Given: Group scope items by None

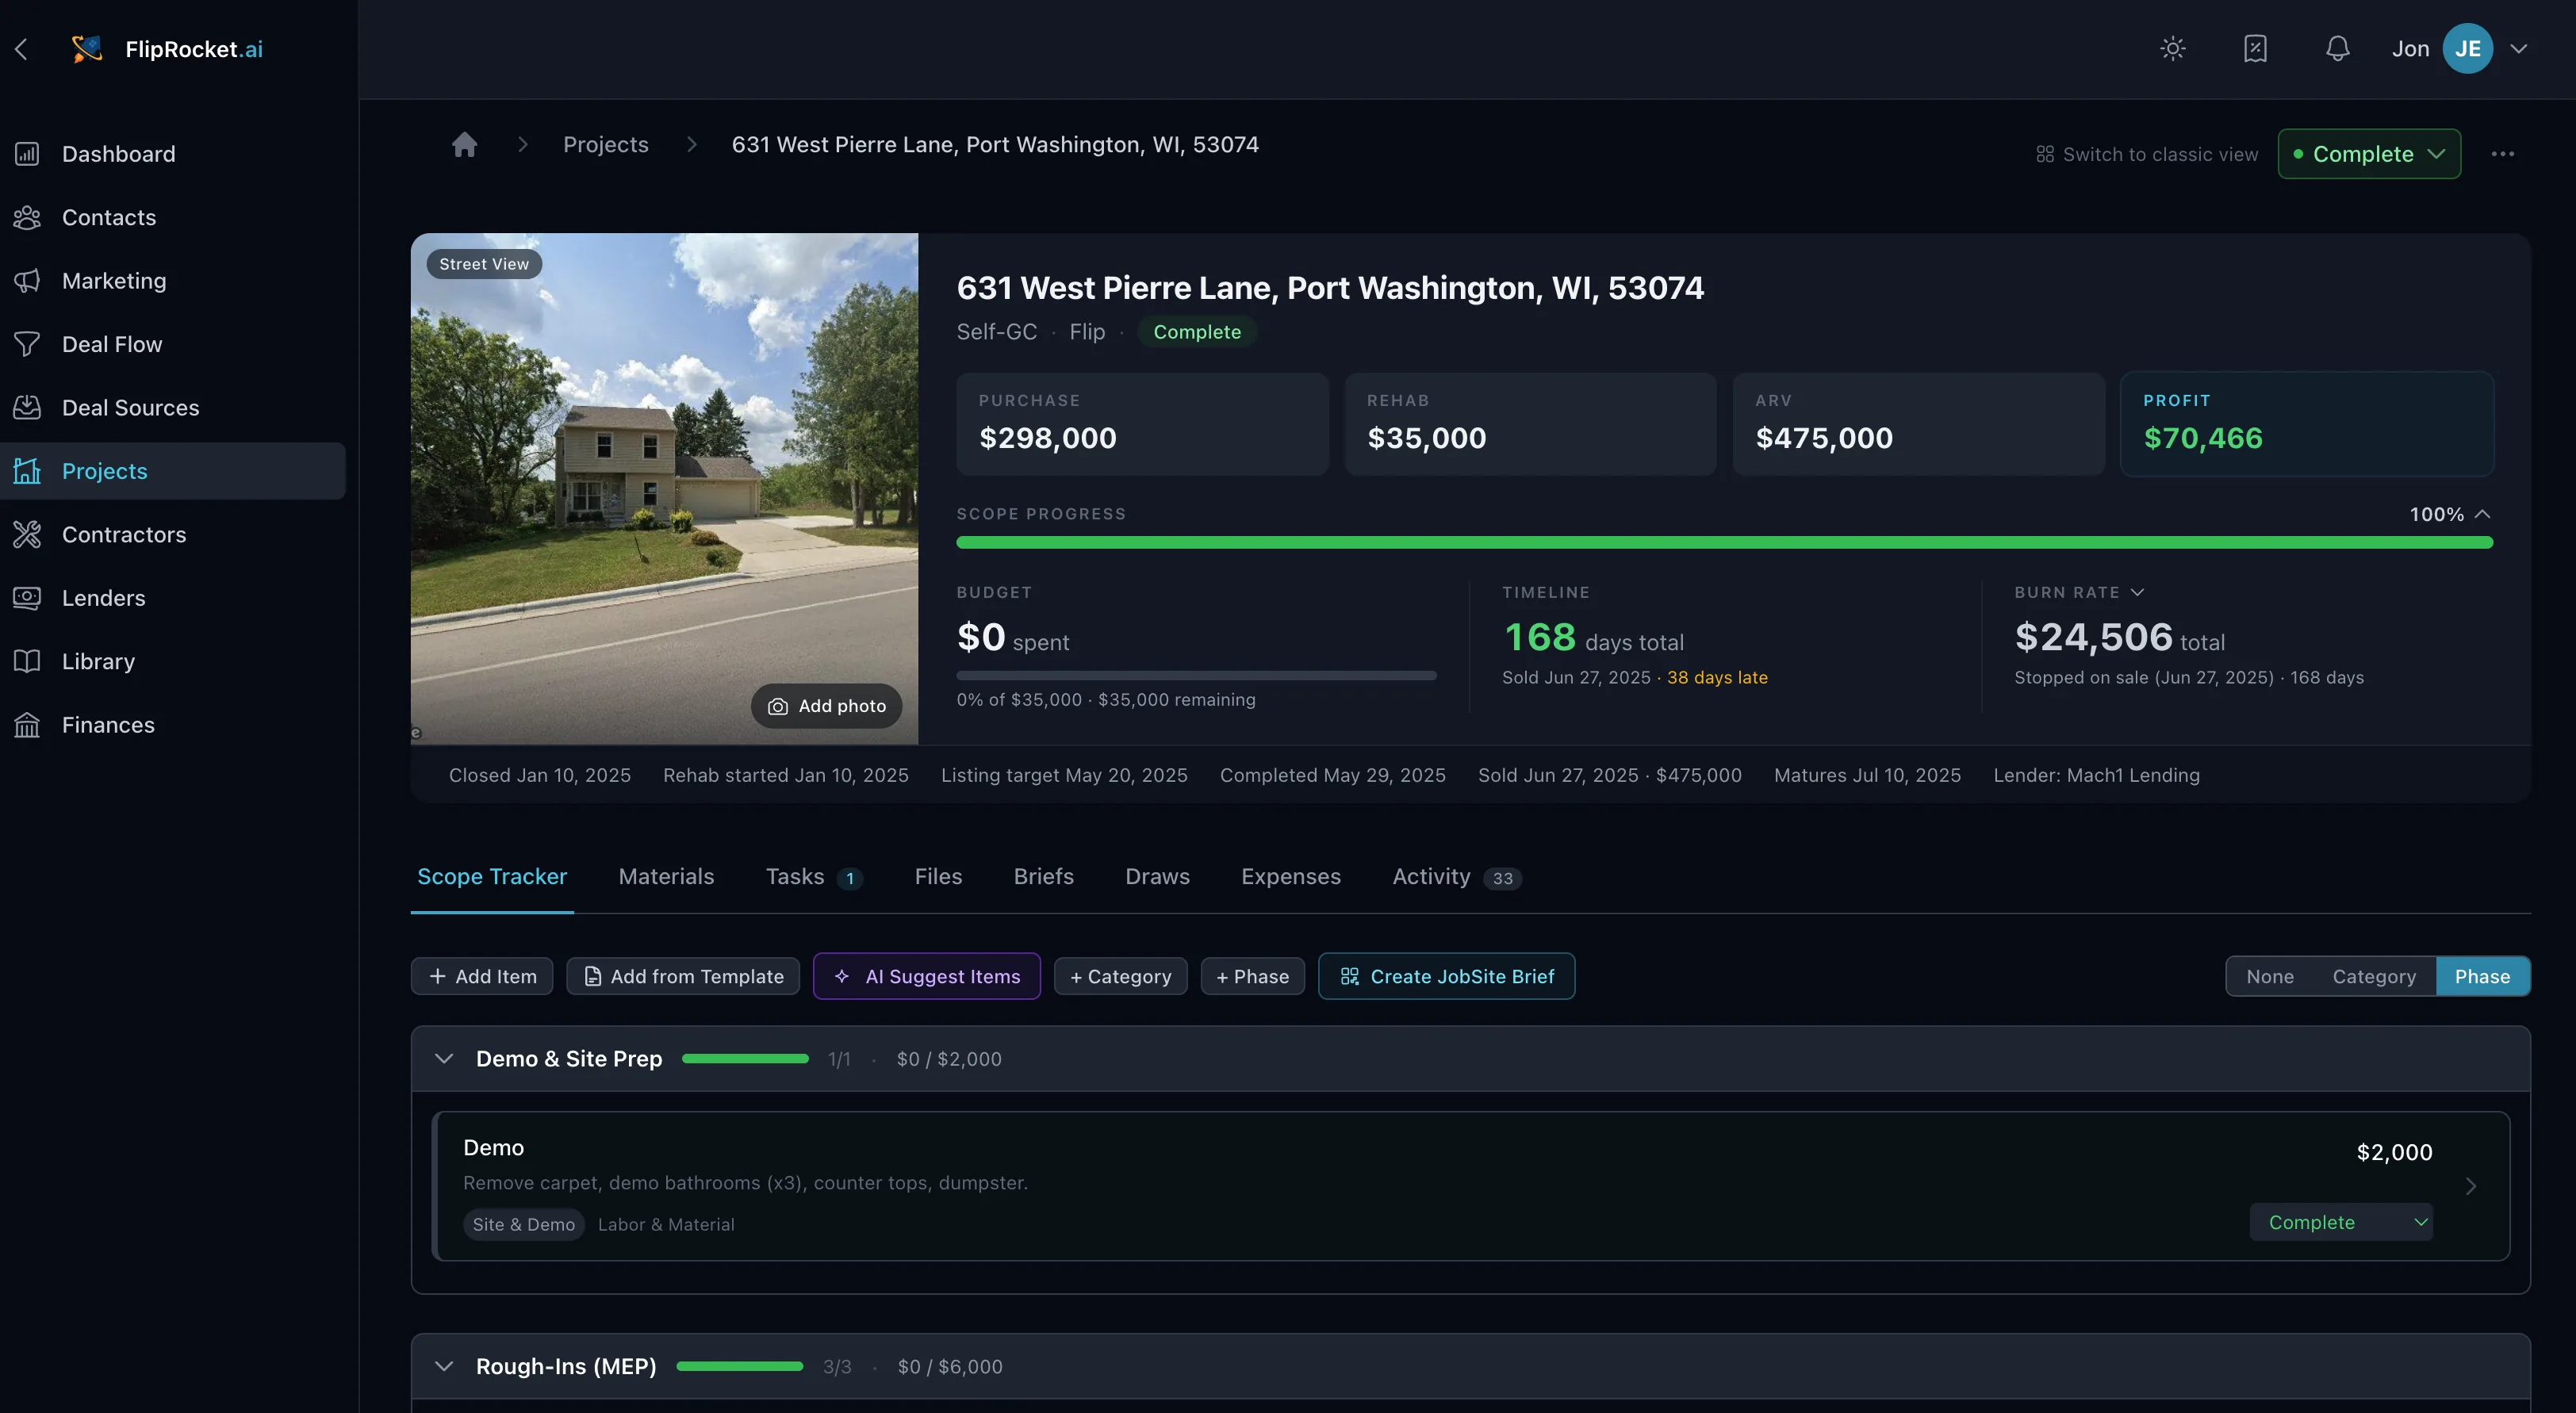Looking at the screenshot, I should click(2269, 977).
